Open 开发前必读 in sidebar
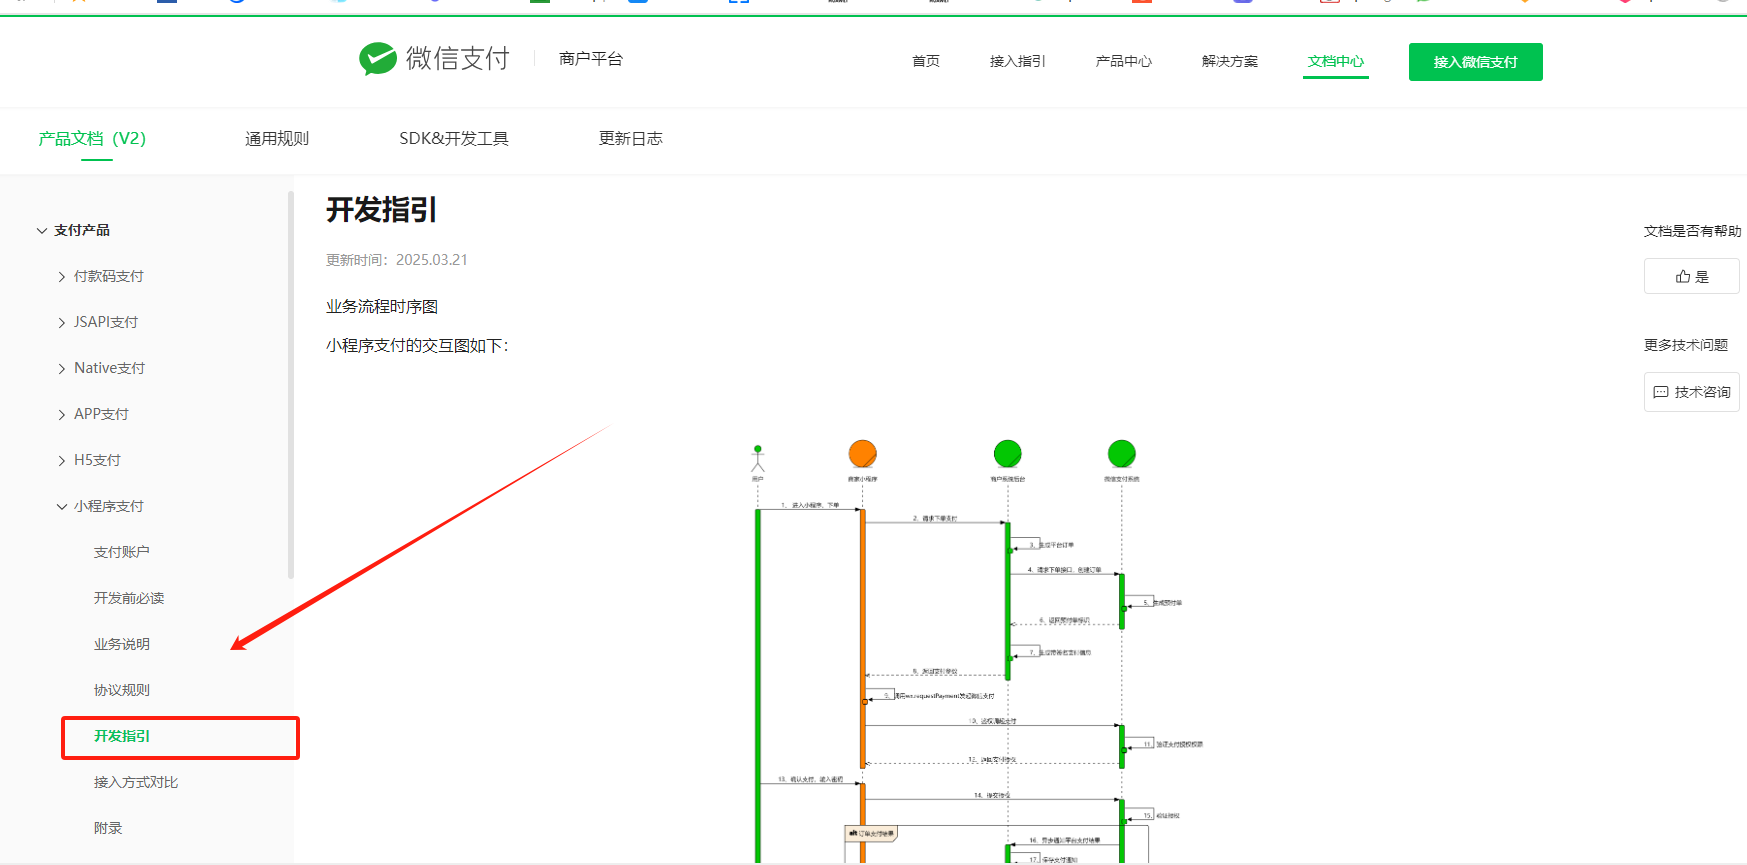 129,598
